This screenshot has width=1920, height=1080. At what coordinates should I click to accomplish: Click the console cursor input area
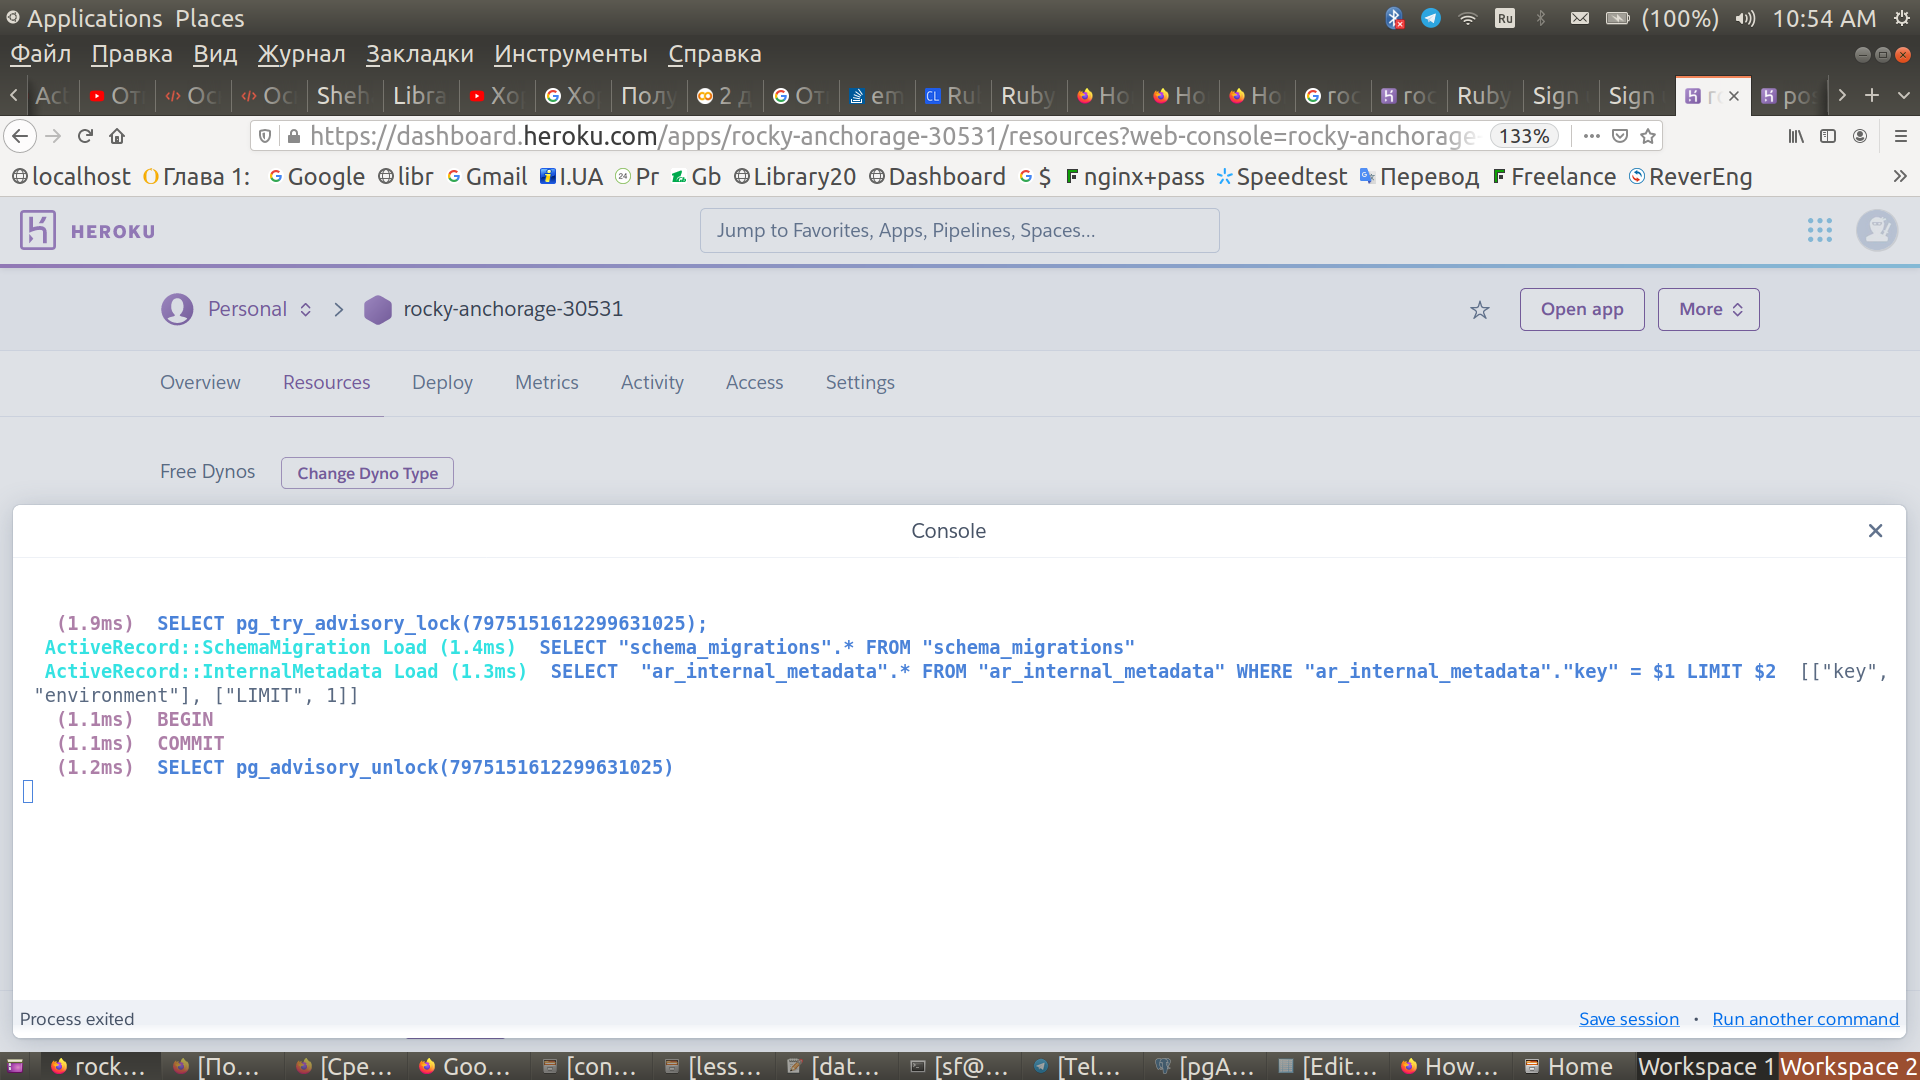click(x=28, y=792)
